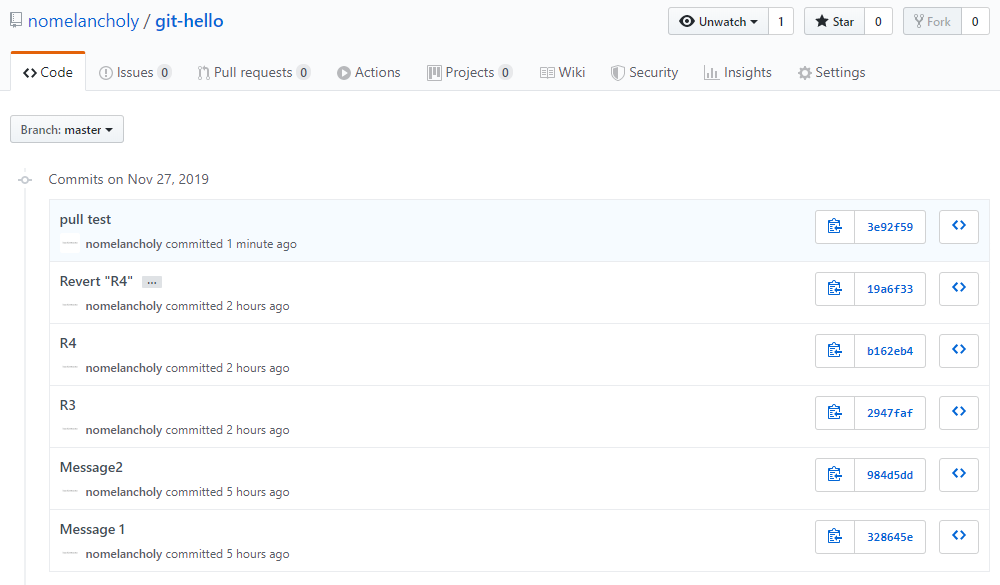This screenshot has width=1000, height=585.
Task: Click avatar next to pull test commit author
Action: [x=70, y=244]
